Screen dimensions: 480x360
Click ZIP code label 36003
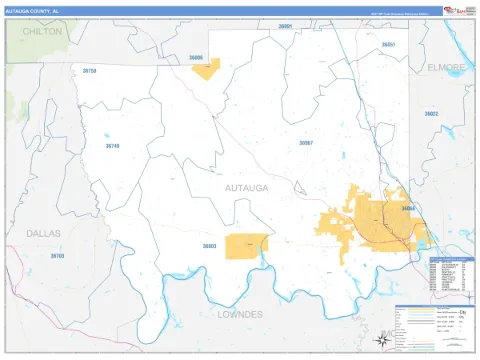[210, 246]
